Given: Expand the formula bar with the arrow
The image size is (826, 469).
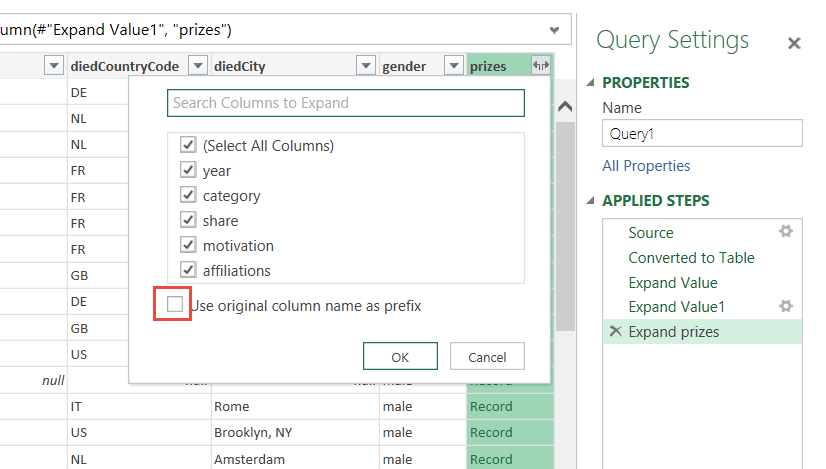Looking at the screenshot, I should (x=554, y=30).
